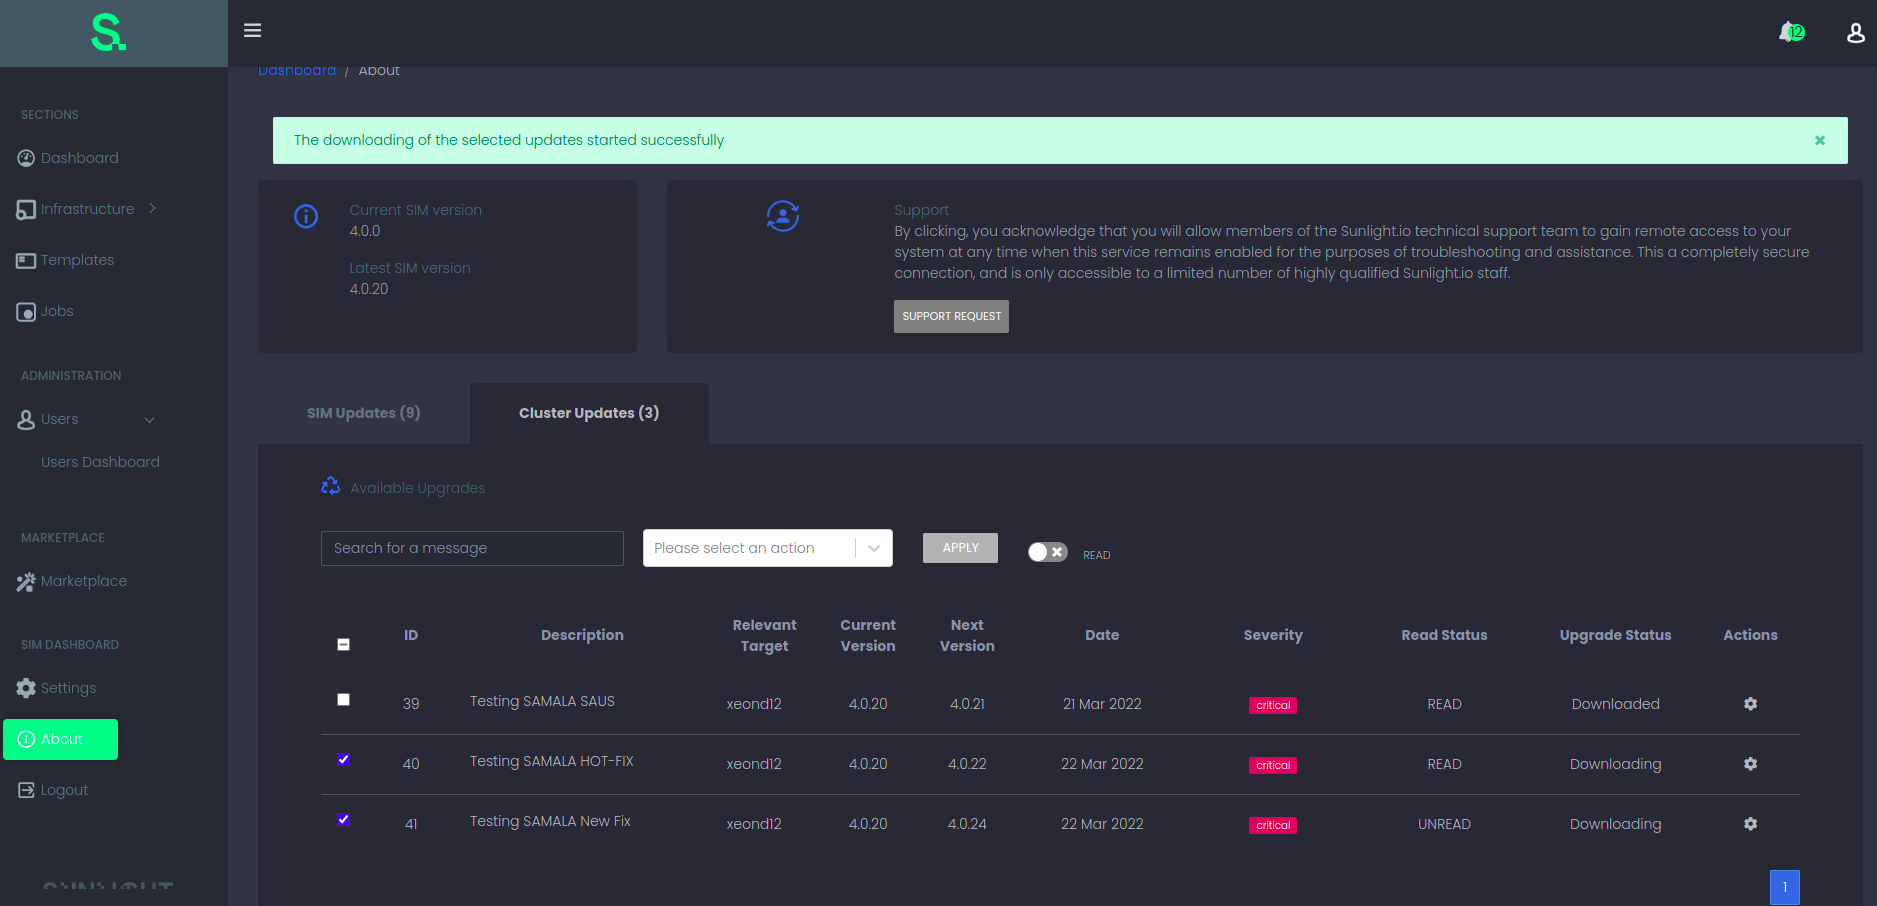Toggle the READ filter switch

pyautogui.click(x=1047, y=552)
